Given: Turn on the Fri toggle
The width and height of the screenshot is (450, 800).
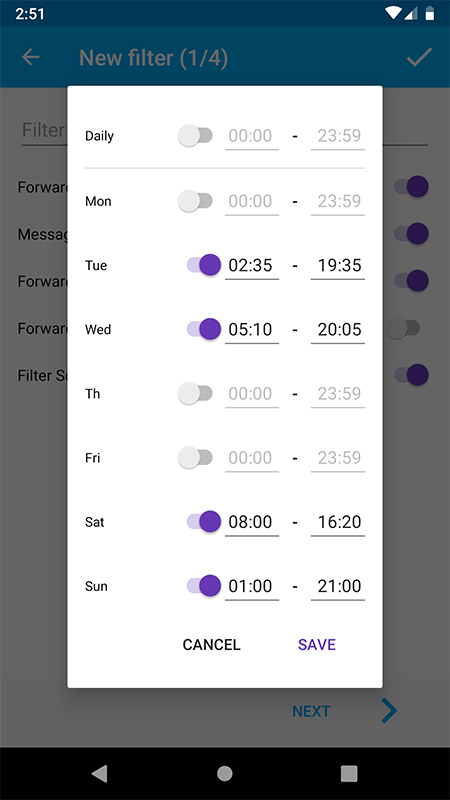Looking at the screenshot, I should [195, 458].
